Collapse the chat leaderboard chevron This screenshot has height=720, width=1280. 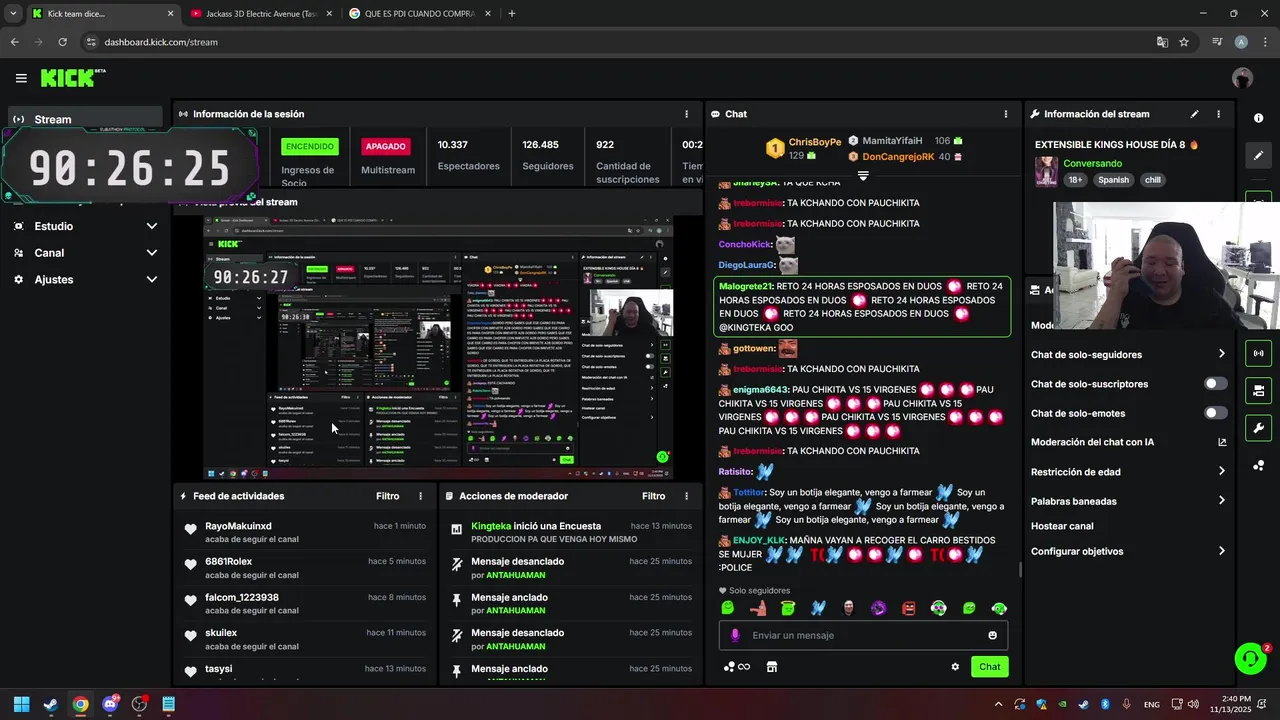[863, 176]
